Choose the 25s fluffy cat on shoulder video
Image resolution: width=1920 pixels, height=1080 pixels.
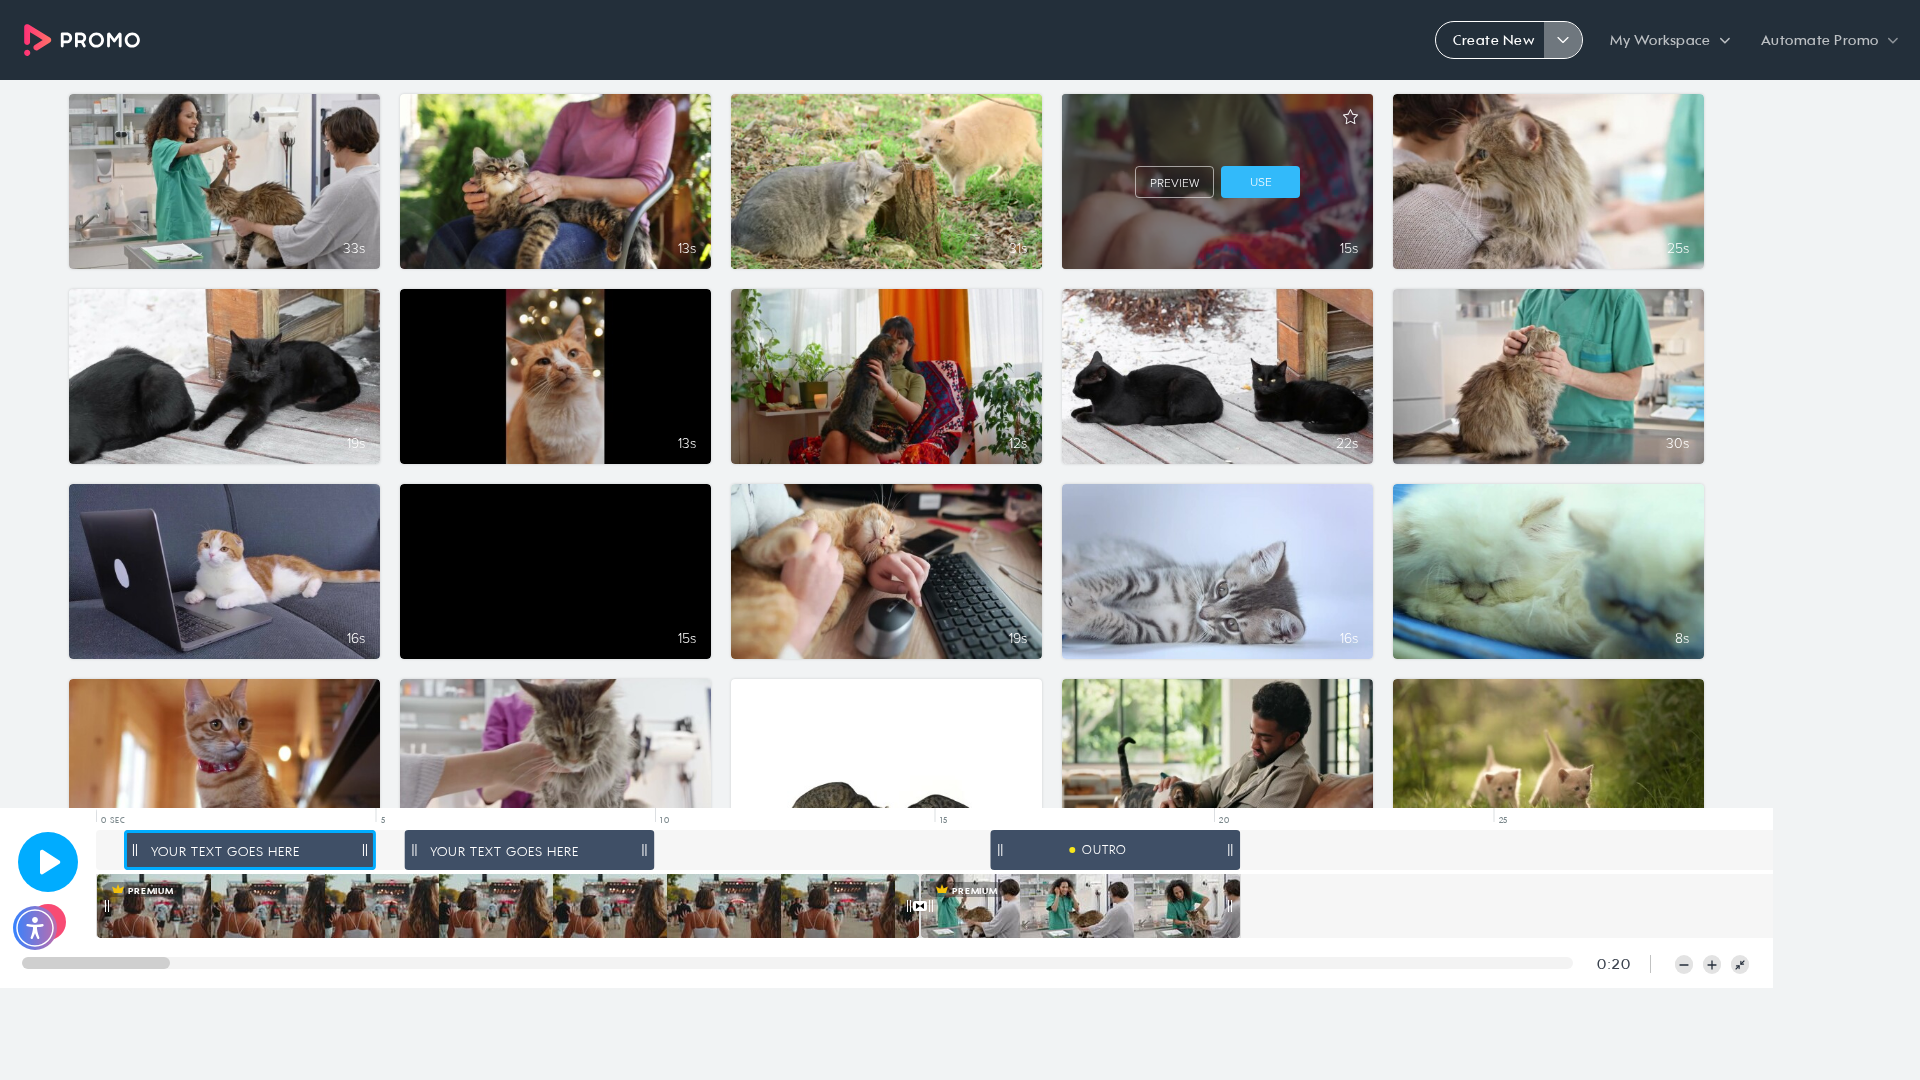click(x=1548, y=181)
